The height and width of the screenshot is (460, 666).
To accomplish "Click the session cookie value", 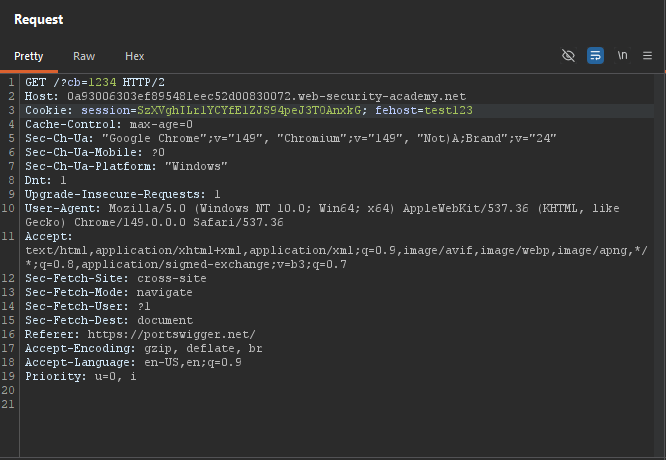I will click(249, 110).
